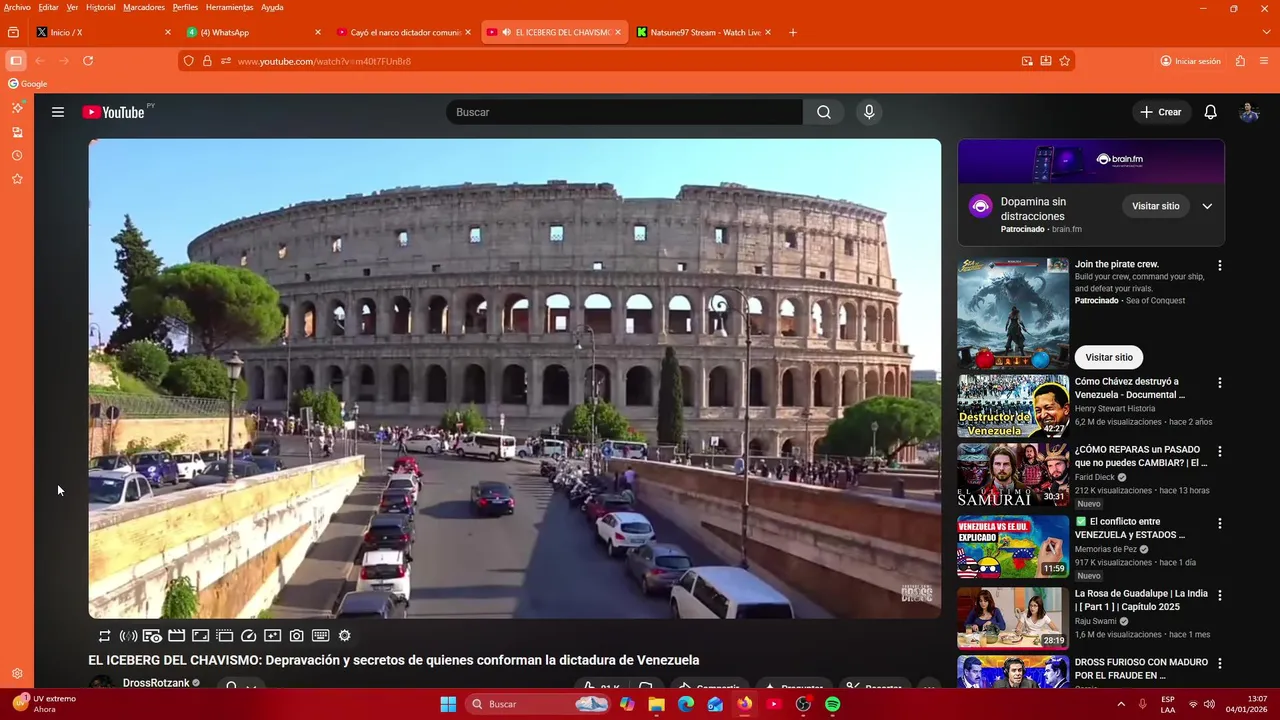This screenshot has width=1280, height=720.
Task: Click the hide-watched eye card icon
Action: pos(152,636)
